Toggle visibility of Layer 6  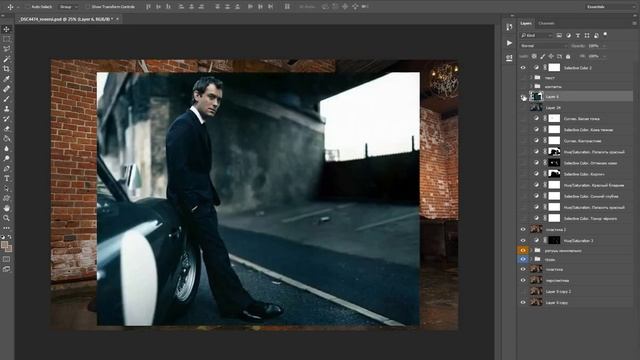click(523, 97)
